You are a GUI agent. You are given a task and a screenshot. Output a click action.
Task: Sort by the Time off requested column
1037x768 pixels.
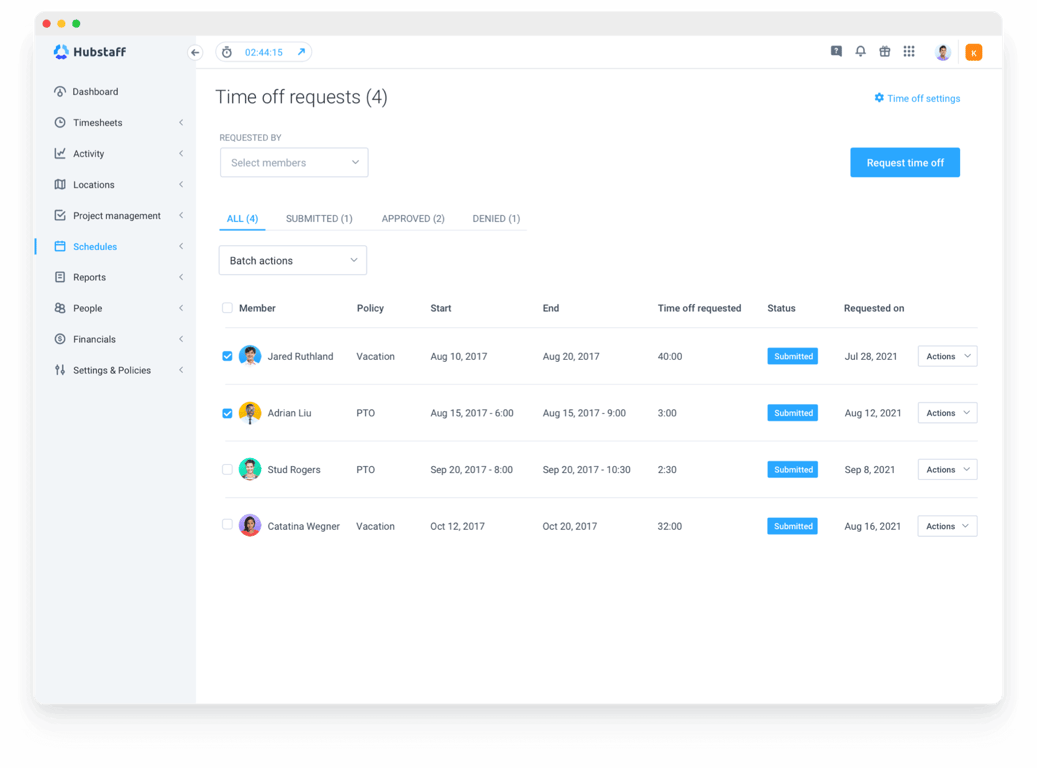[699, 308]
